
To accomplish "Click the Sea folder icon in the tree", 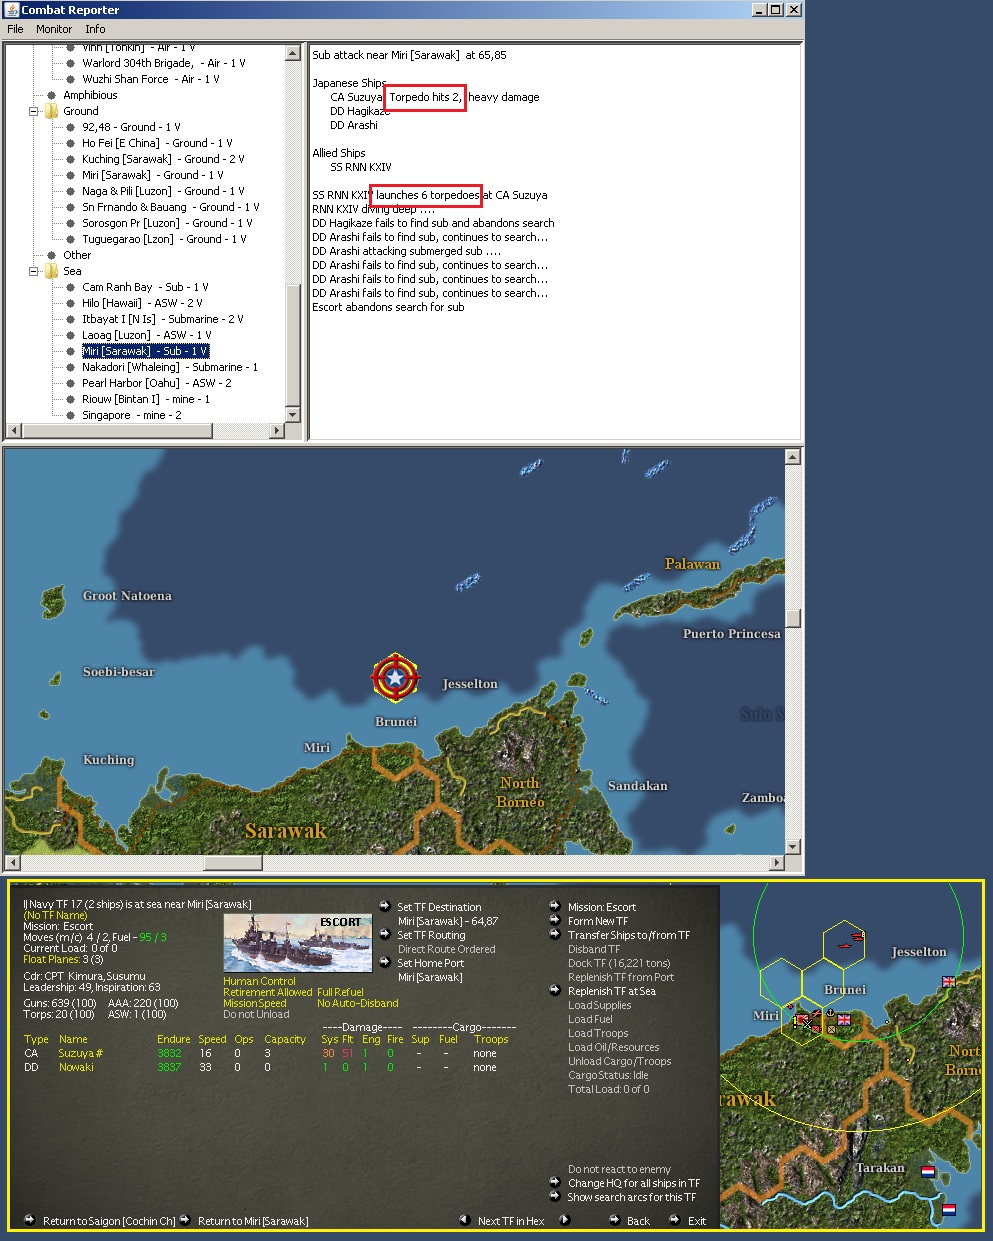I will pos(51,271).
